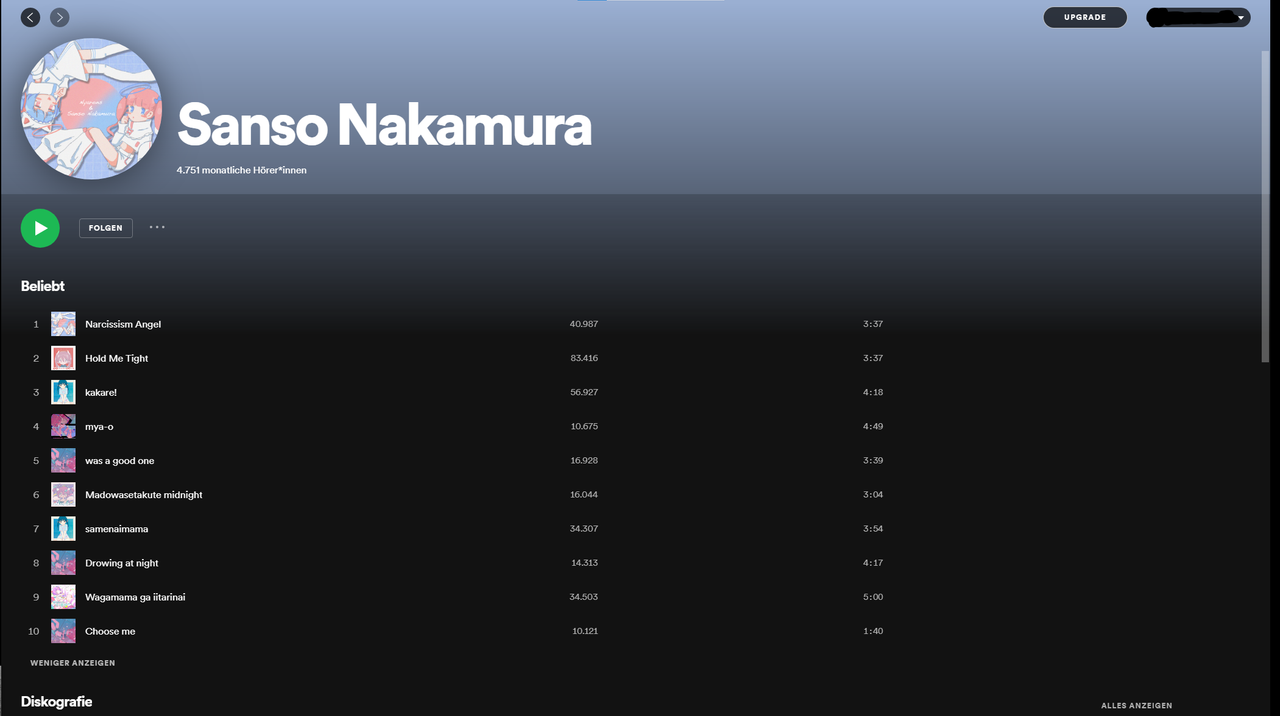Click the mya-o track cover art
1280x716 pixels.
click(x=63, y=426)
